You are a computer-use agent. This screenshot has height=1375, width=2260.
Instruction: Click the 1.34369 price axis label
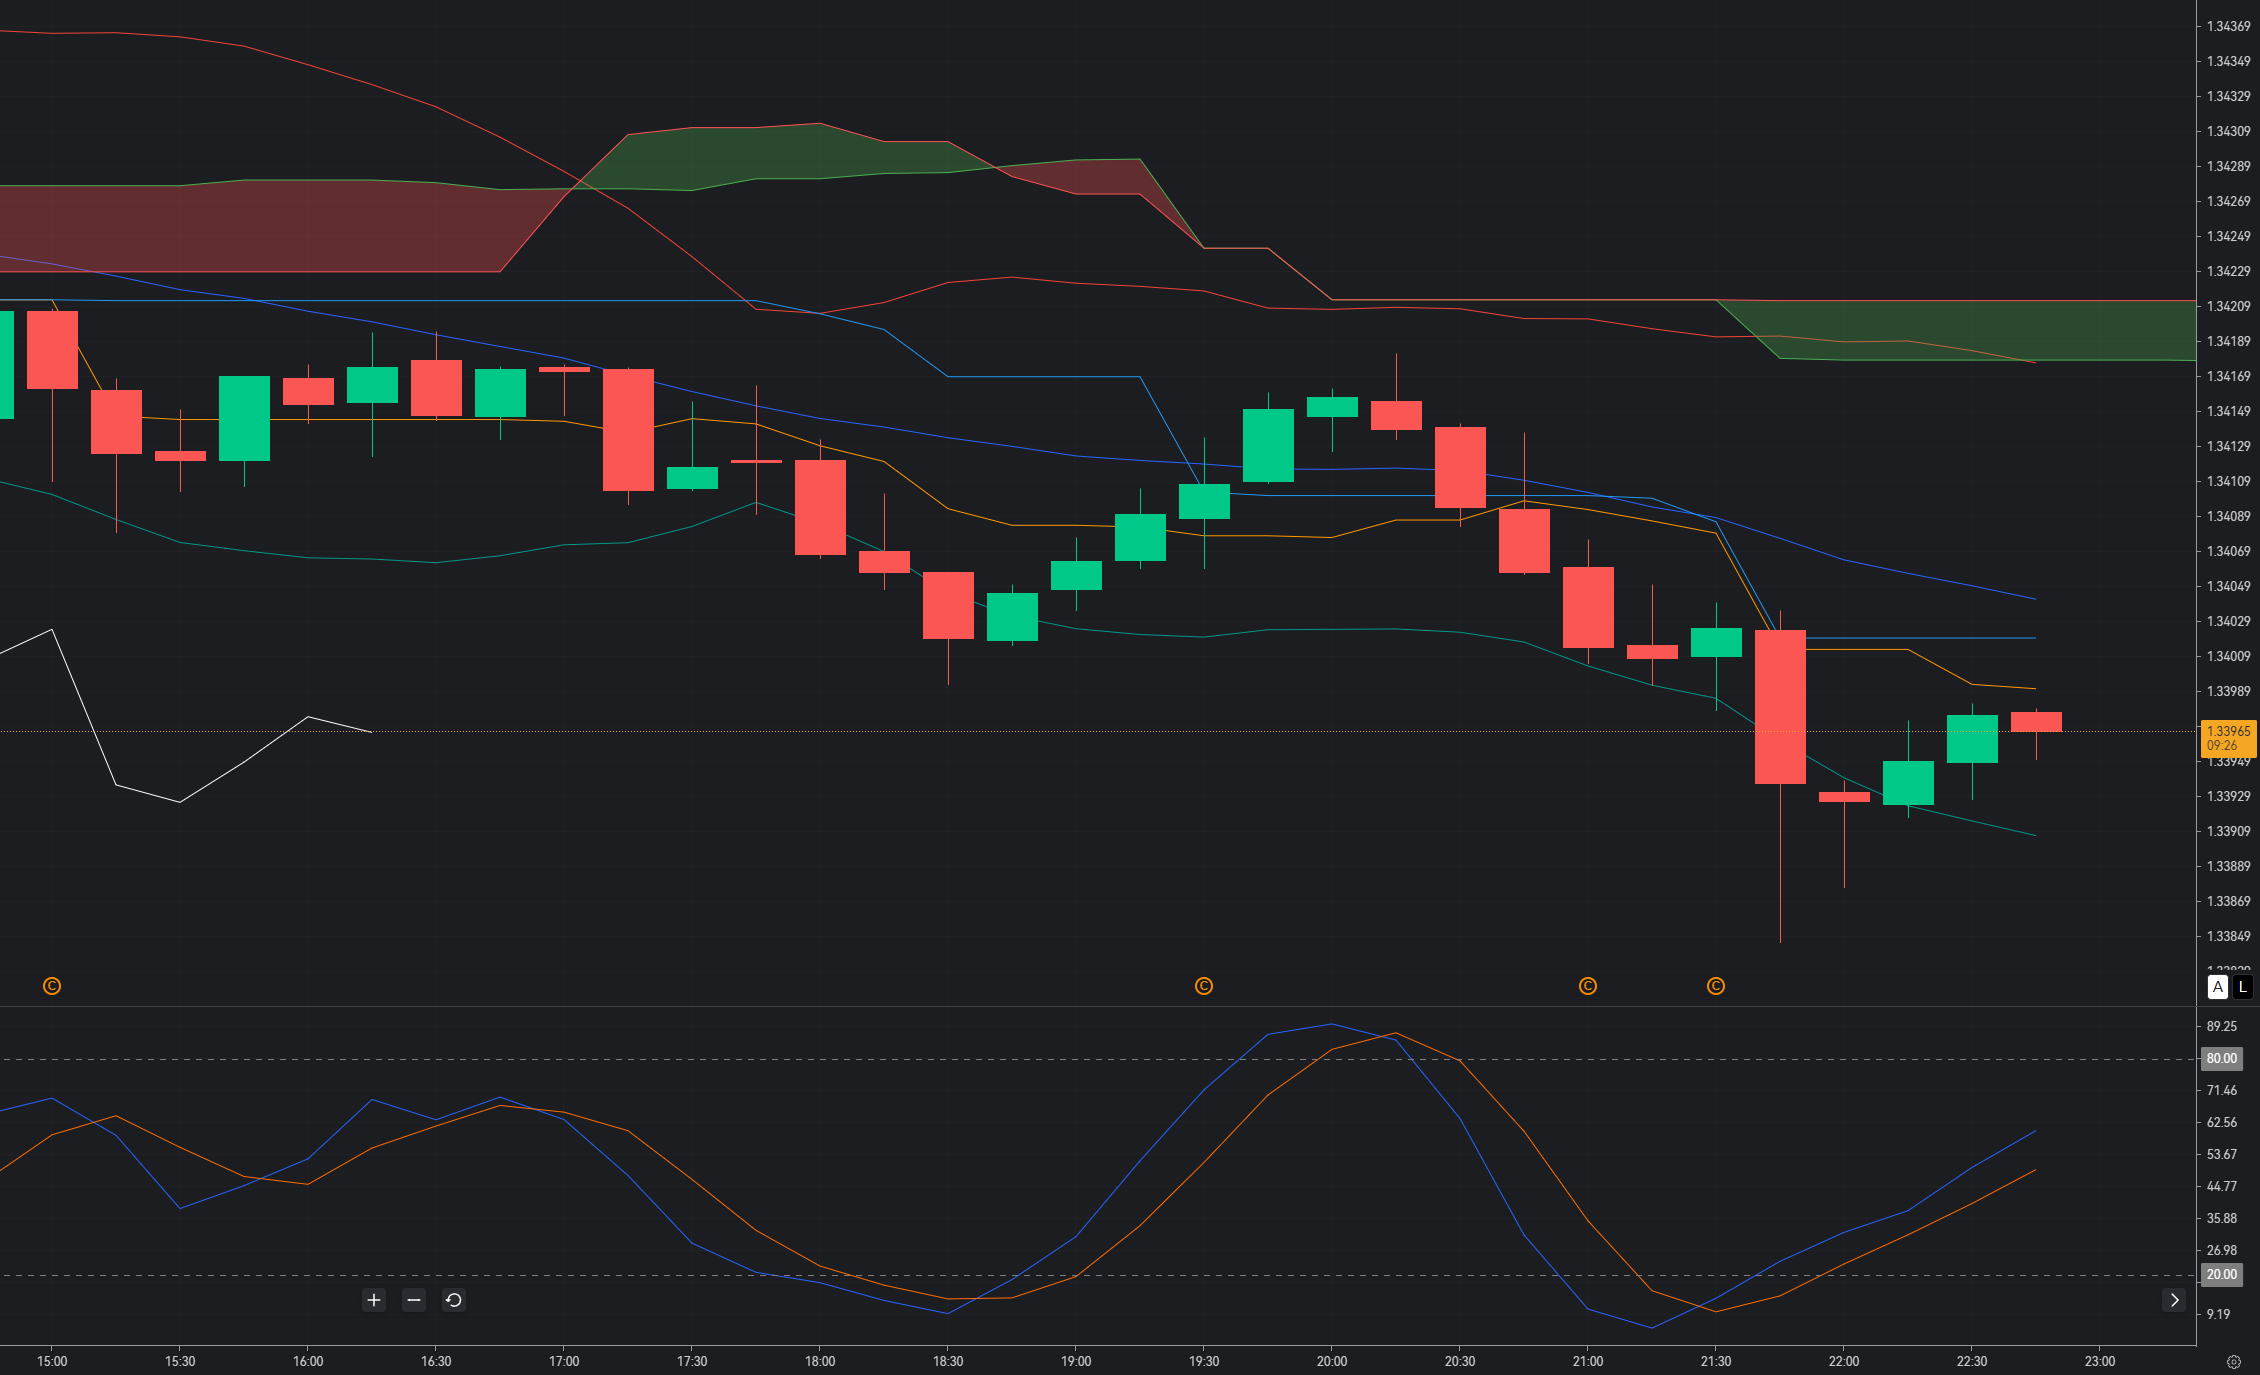tap(2229, 26)
